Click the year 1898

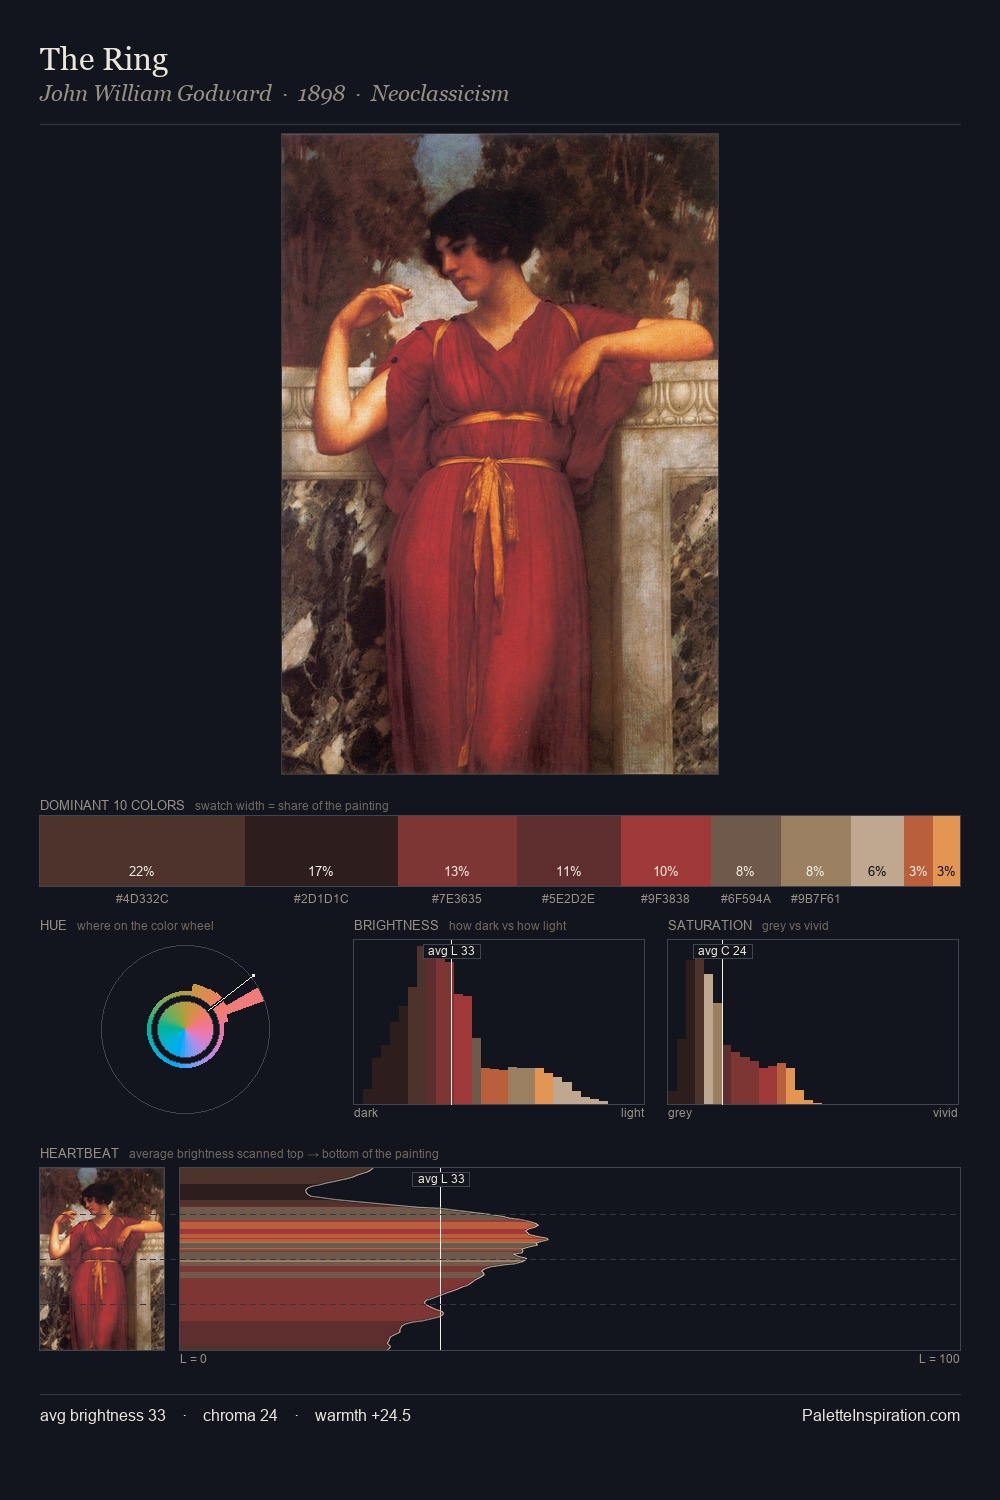pyautogui.click(x=321, y=93)
